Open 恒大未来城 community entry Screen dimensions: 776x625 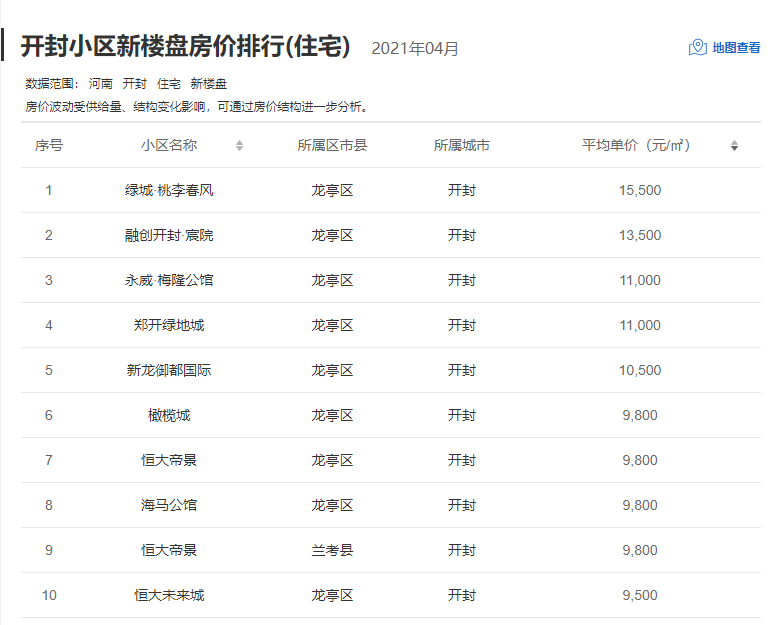click(x=169, y=595)
